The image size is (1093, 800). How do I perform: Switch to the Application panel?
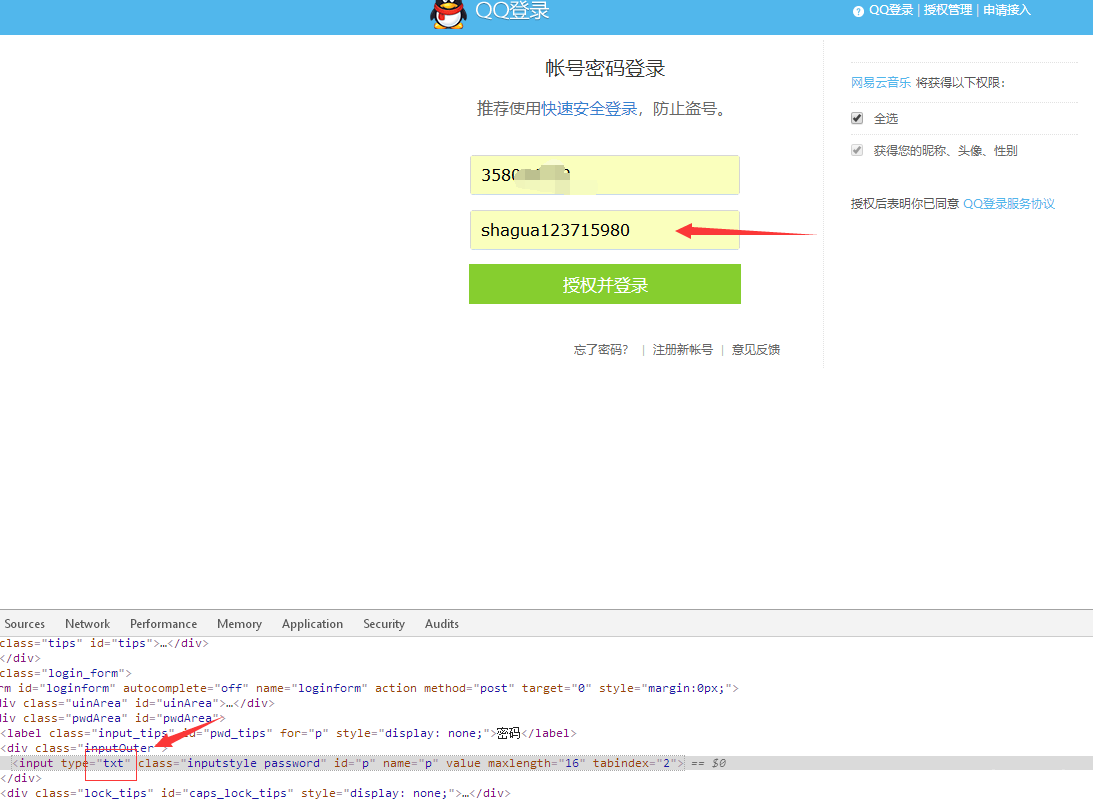[x=312, y=623]
